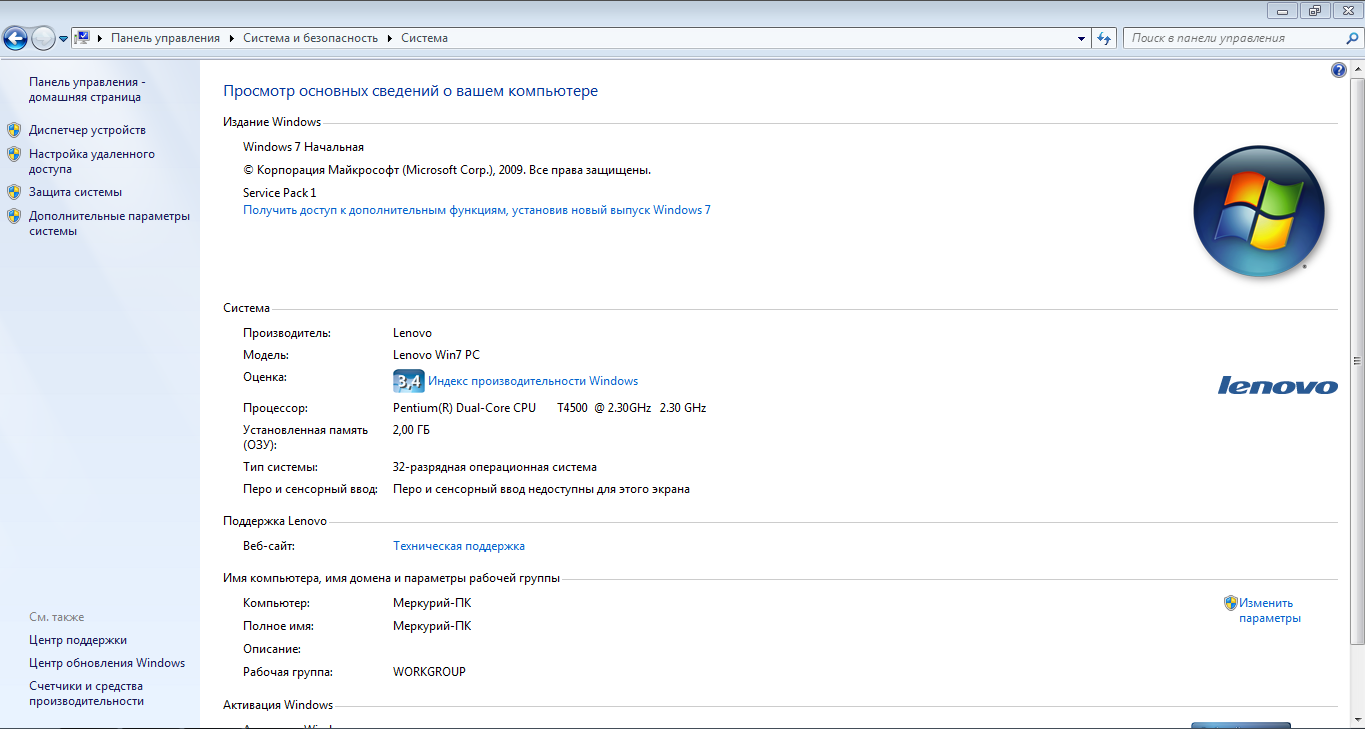Click model value 'Lenovo Win7 PC'
Image resolution: width=1365 pixels, height=729 pixels.
[x=437, y=355]
